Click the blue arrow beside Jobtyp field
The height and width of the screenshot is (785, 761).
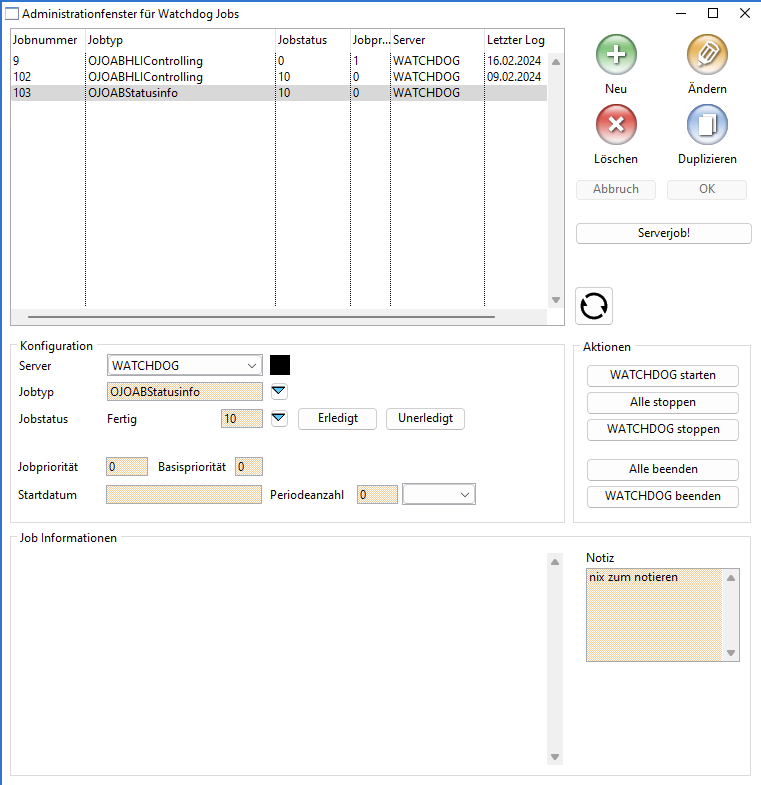point(279,391)
